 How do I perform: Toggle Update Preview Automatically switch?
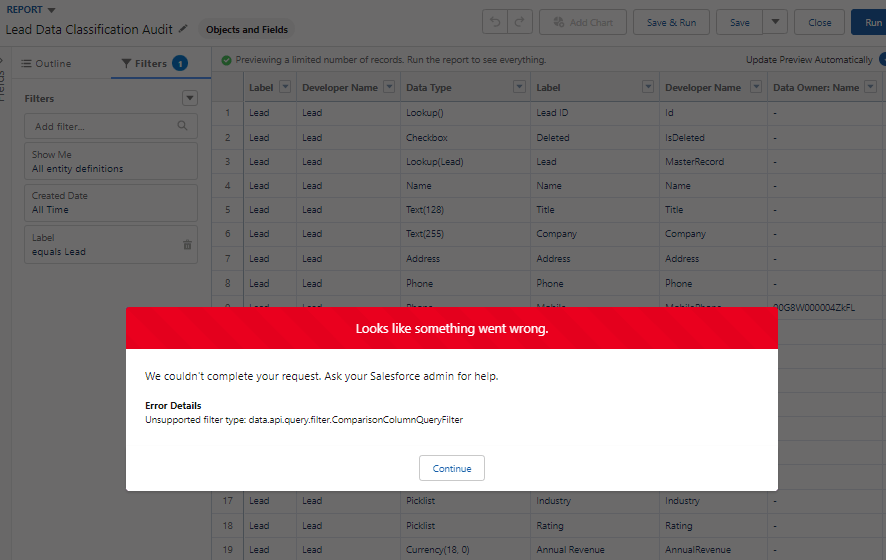click(881, 60)
